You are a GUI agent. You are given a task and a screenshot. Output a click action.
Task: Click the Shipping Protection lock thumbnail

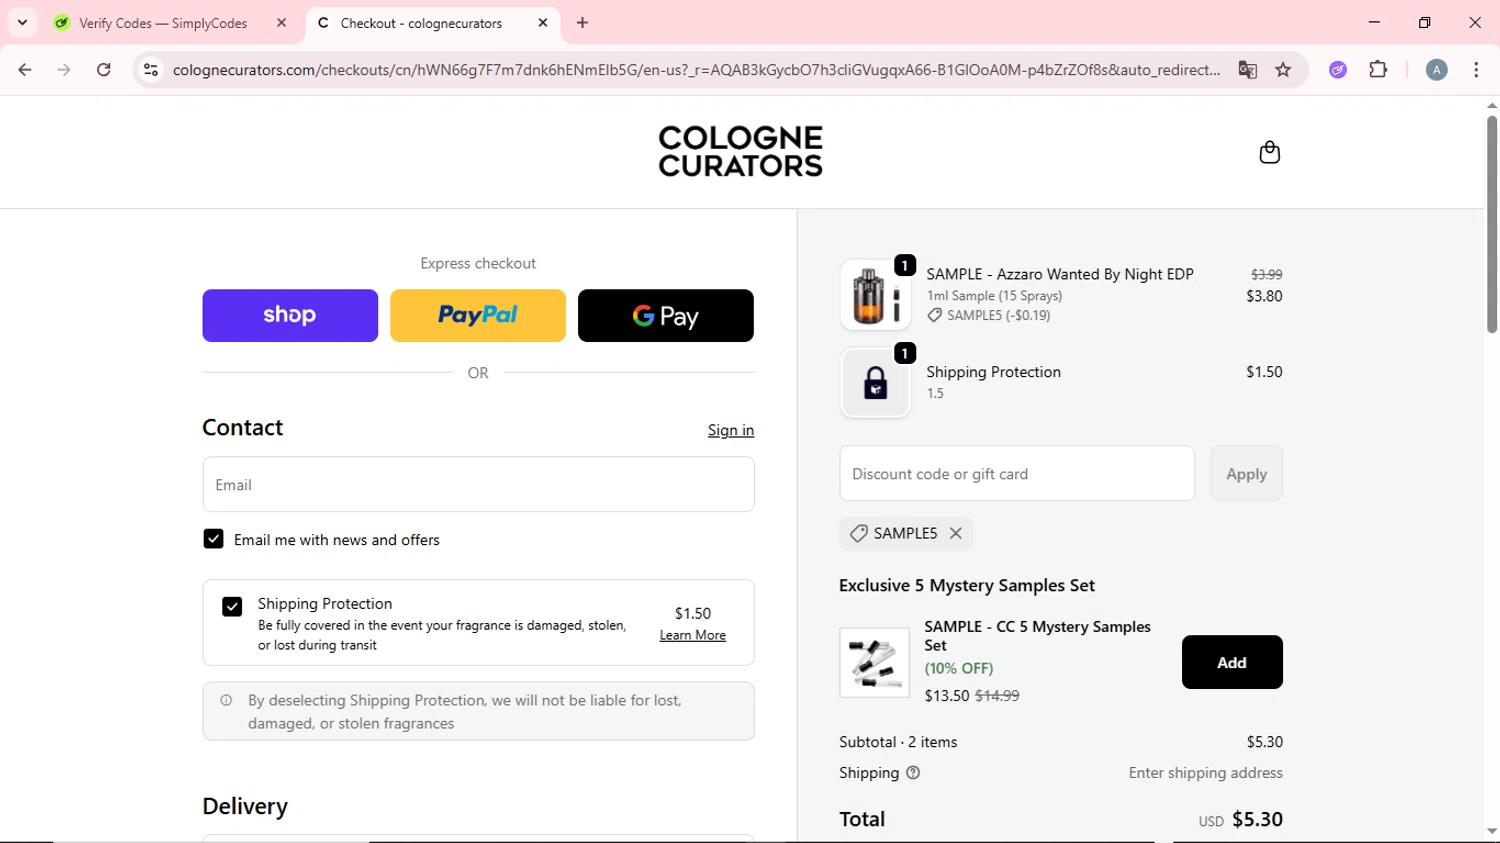875,383
